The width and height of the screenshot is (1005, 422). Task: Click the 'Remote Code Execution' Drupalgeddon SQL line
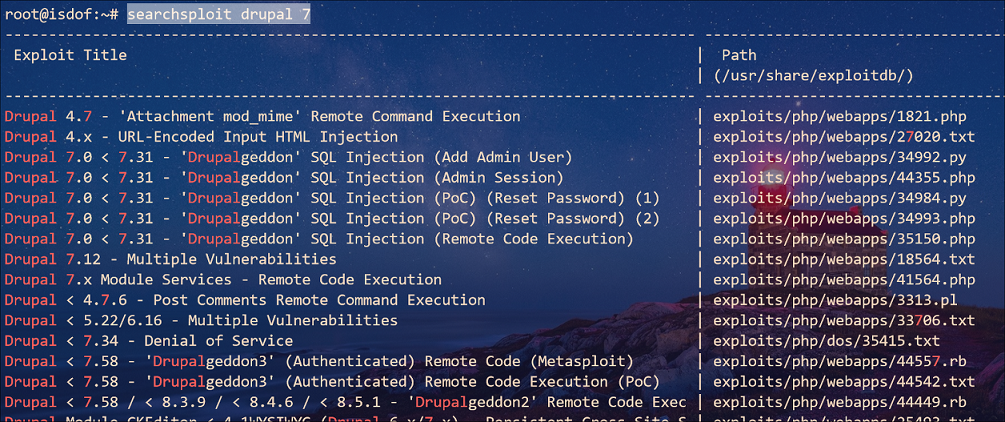tap(319, 239)
